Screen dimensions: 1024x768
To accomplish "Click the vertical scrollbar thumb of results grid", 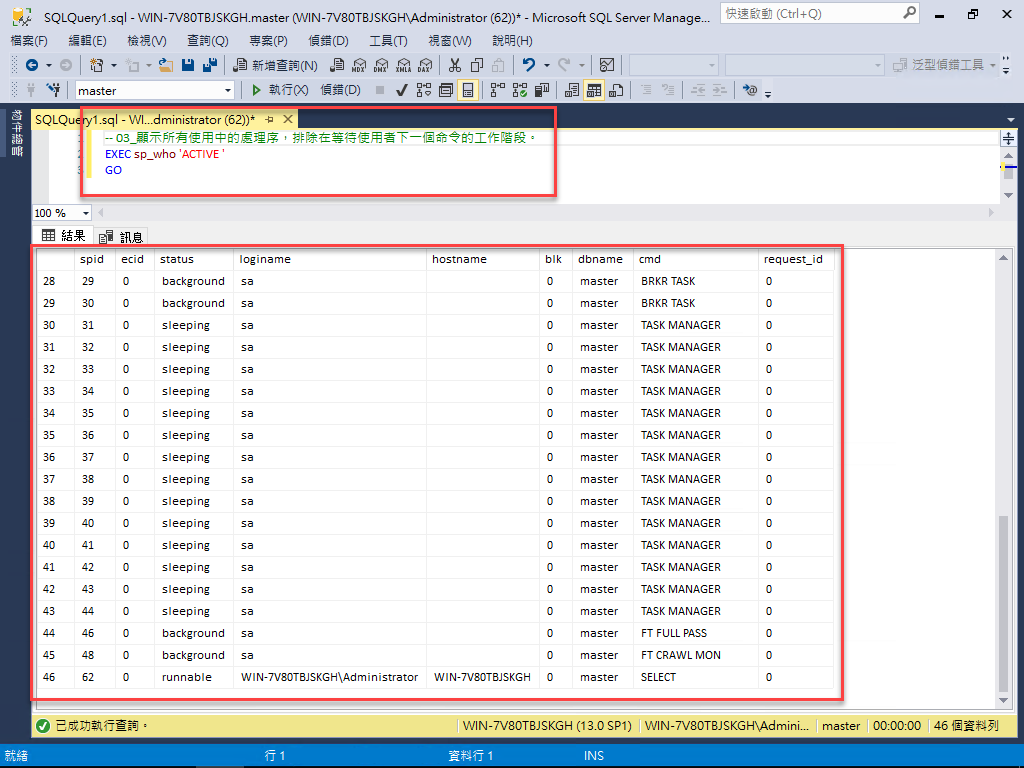I will click(x=1004, y=603).
